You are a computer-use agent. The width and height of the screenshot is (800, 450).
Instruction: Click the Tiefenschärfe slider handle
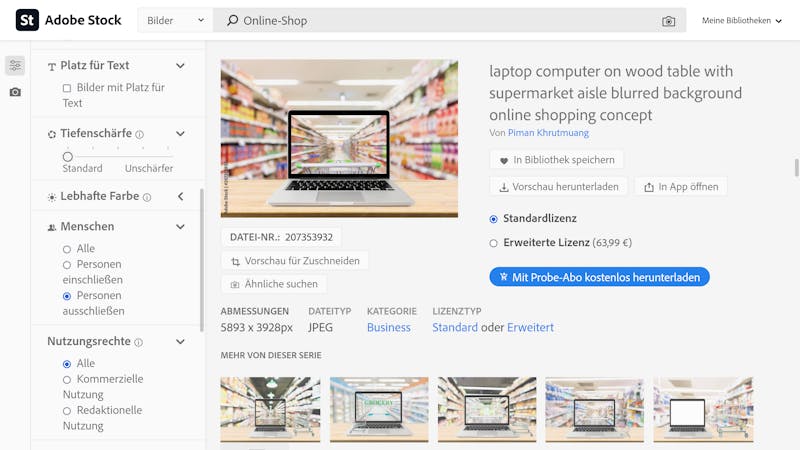coord(68,156)
